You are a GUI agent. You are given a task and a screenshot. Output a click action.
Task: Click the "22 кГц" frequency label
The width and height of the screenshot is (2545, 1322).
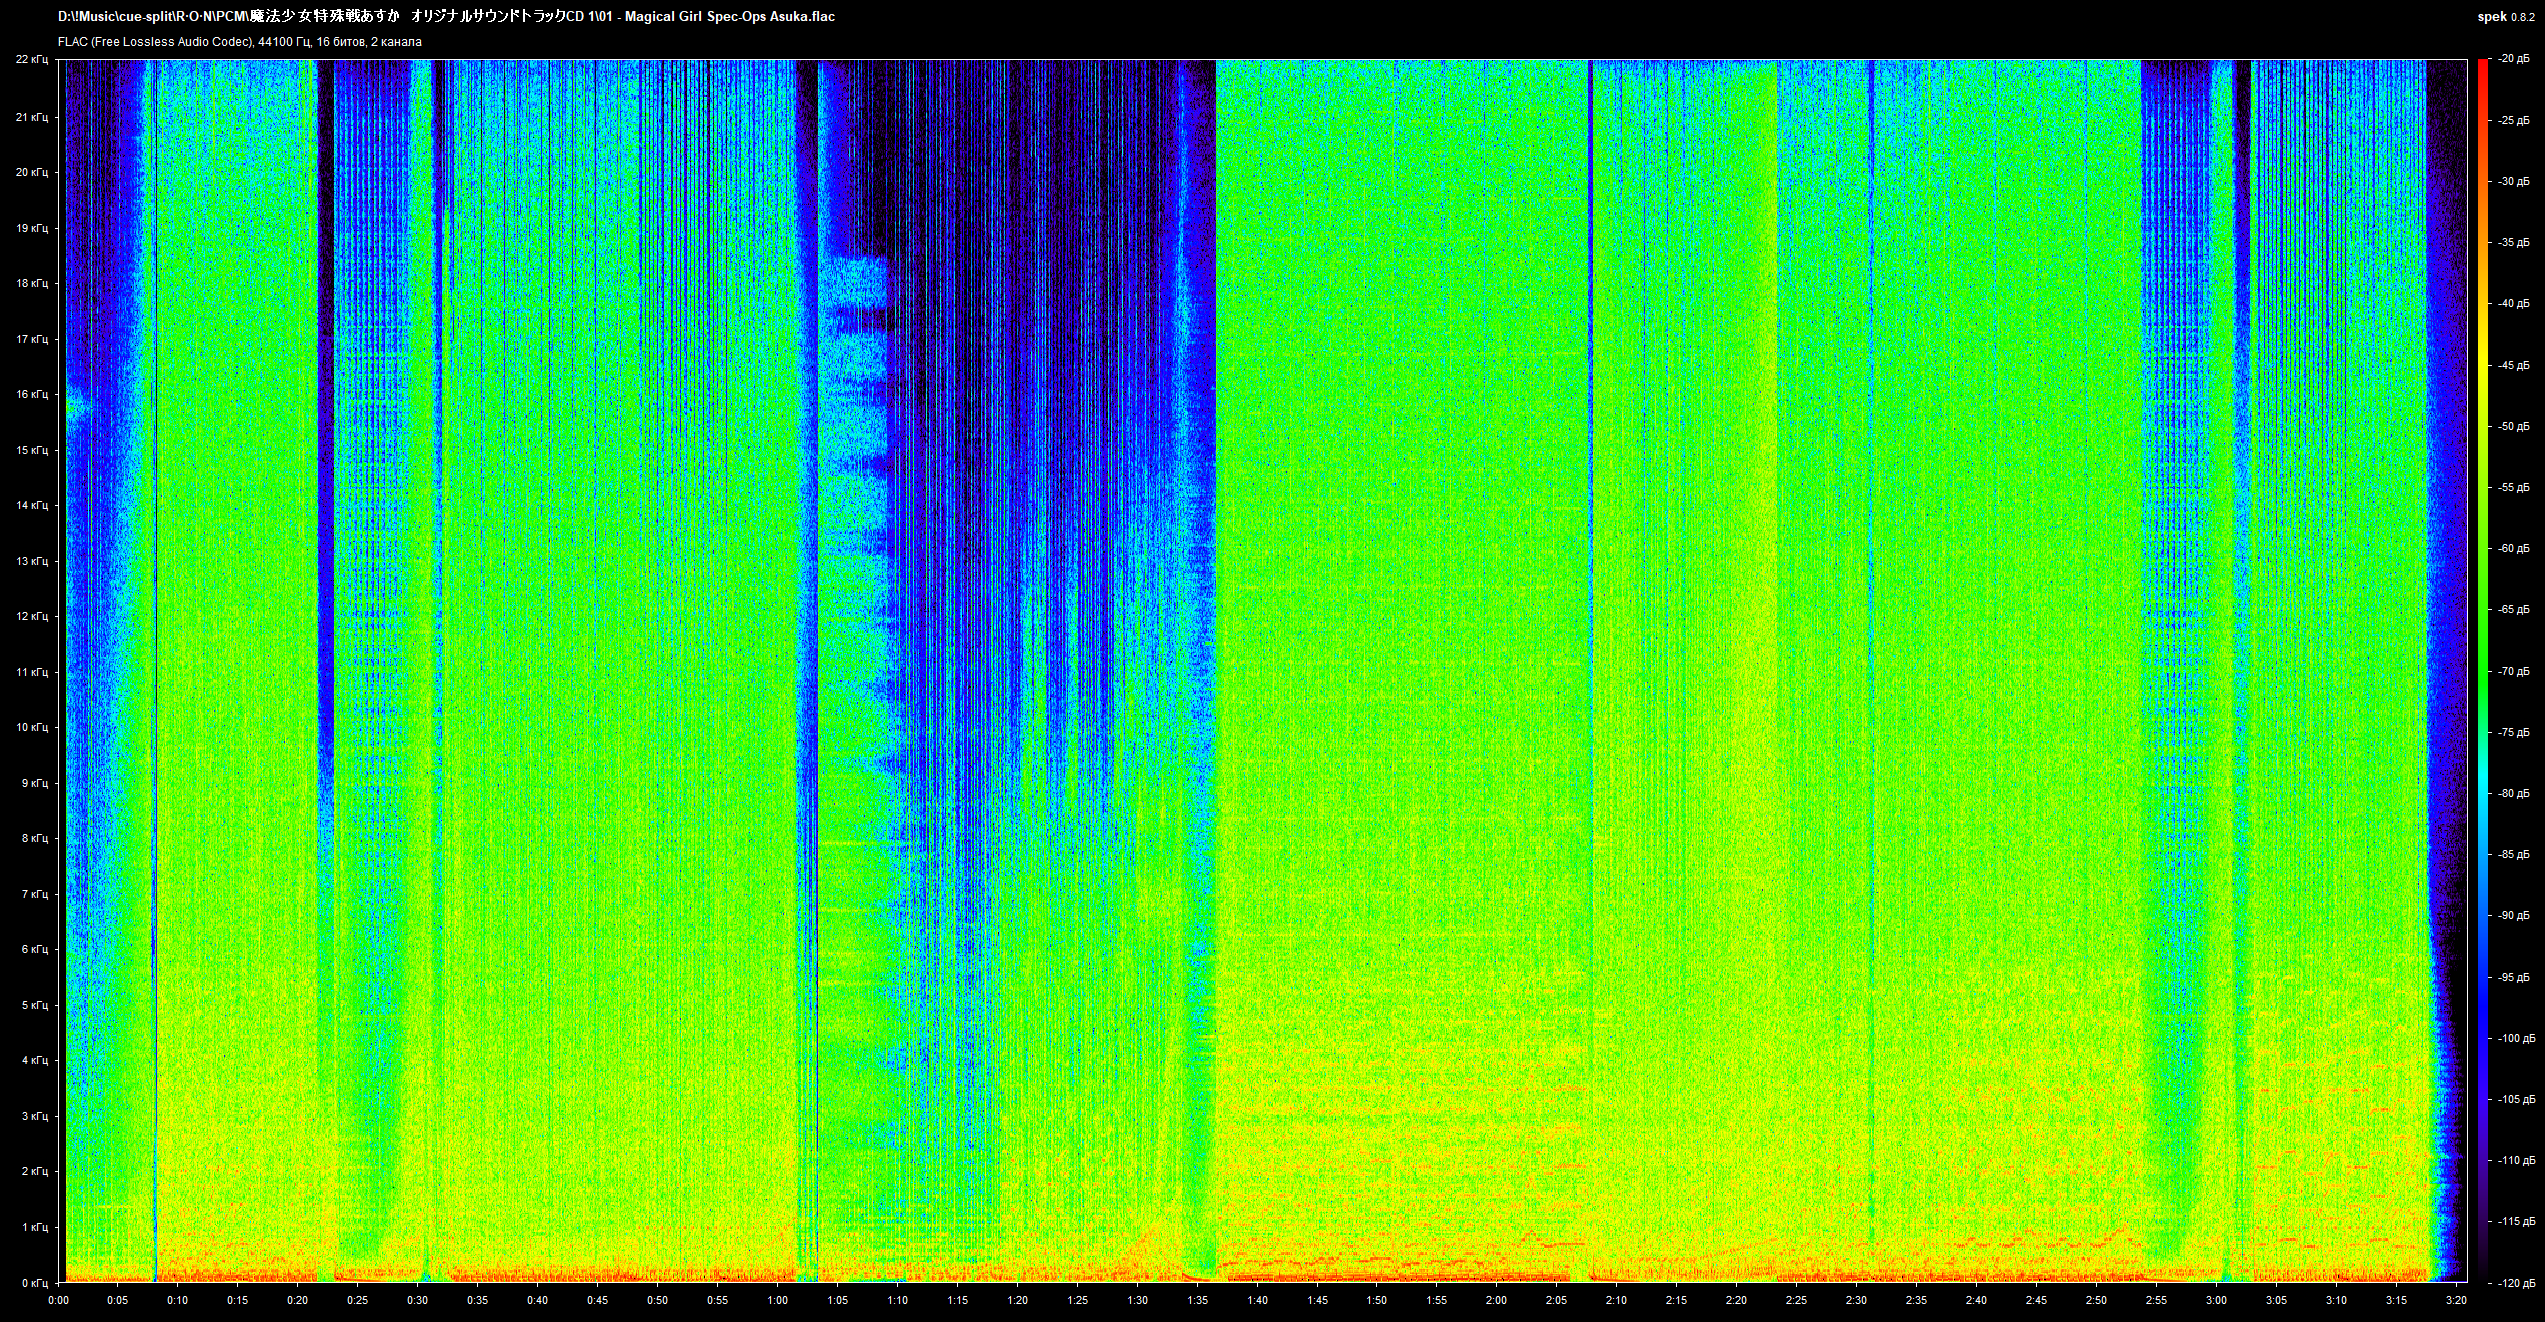pyautogui.click(x=31, y=61)
